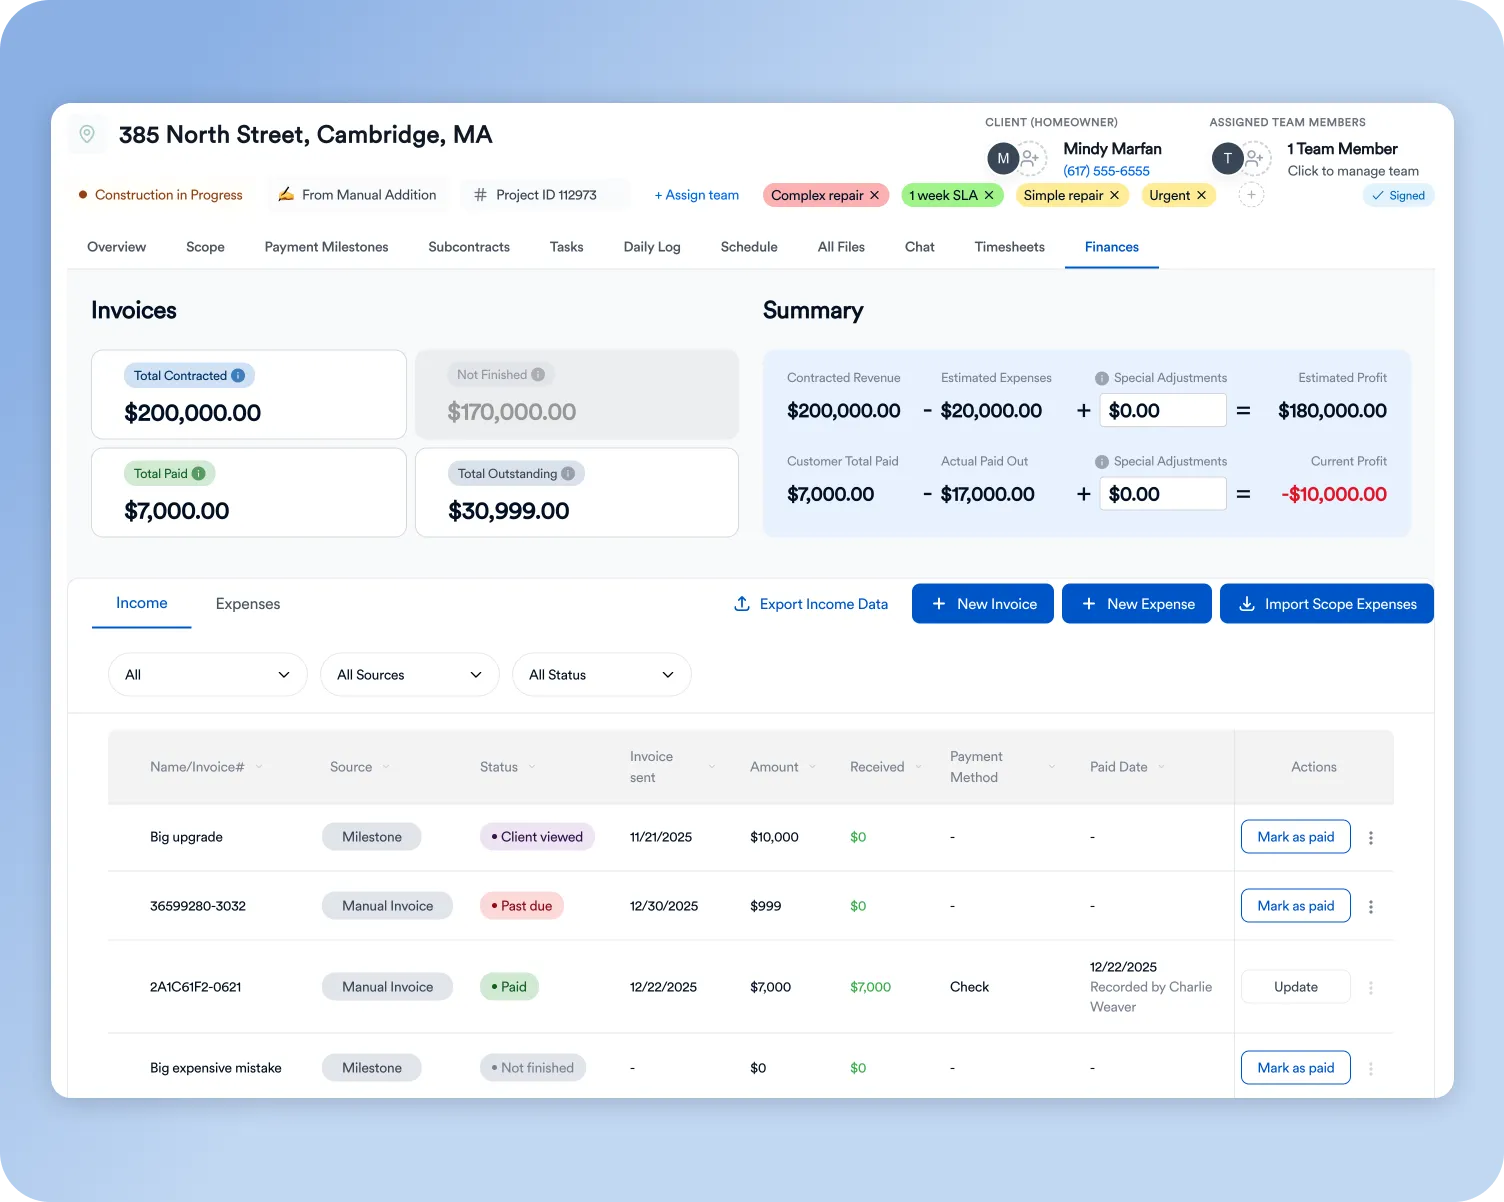Click the M client avatar
This screenshot has width=1504, height=1202.
tap(1003, 158)
